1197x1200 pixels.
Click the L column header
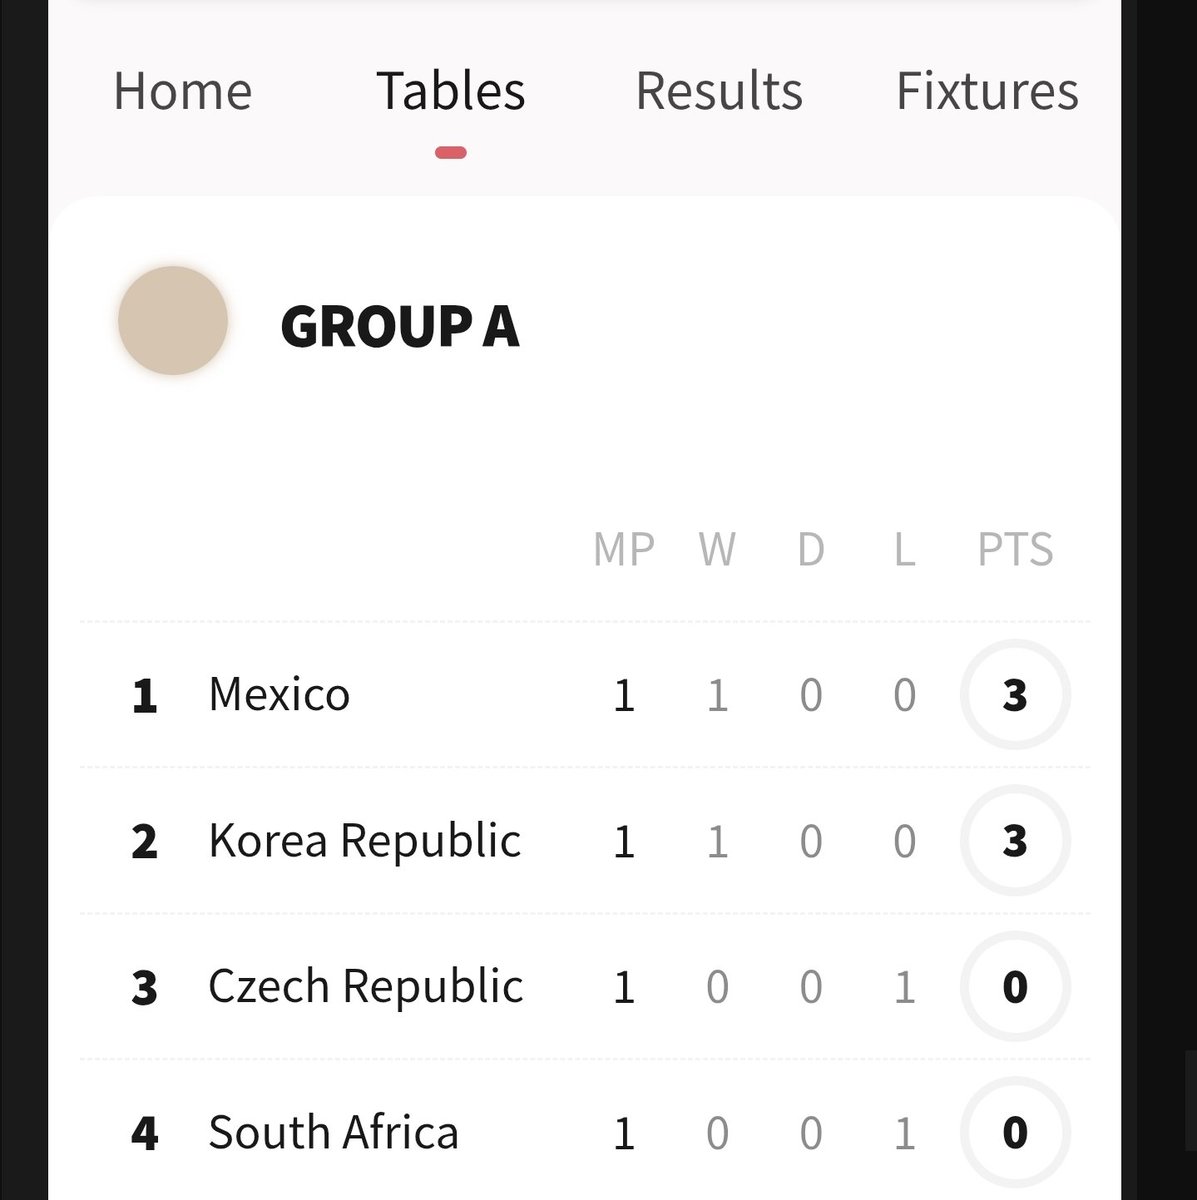click(x=905, y=550)
